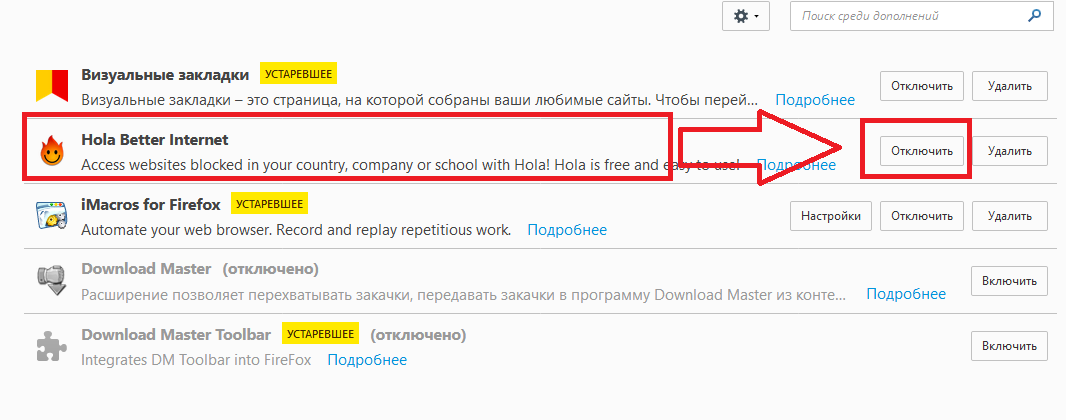Click the add-ons search field
The width and height of the screenshot is (1066, 420).
[x=921, y=16]
